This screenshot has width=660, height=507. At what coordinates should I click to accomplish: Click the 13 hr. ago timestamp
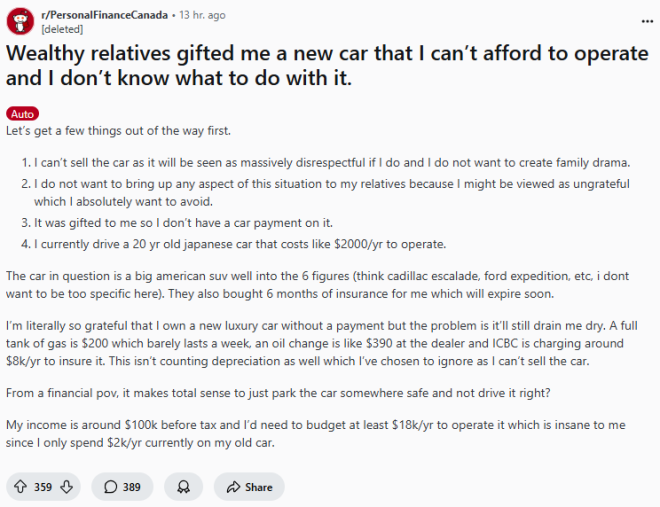[x=202, y=15]
